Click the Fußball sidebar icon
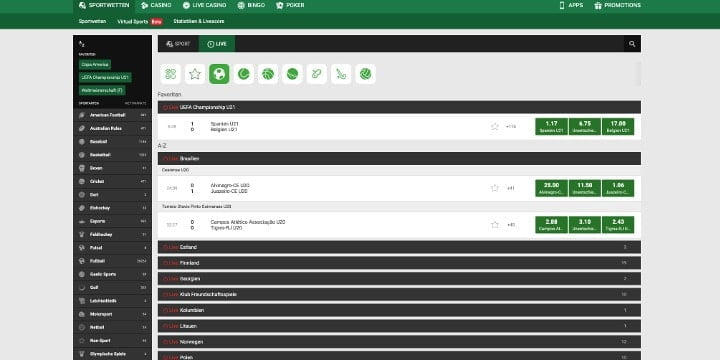The image size is (720, 360). click(x=82, y=261)
